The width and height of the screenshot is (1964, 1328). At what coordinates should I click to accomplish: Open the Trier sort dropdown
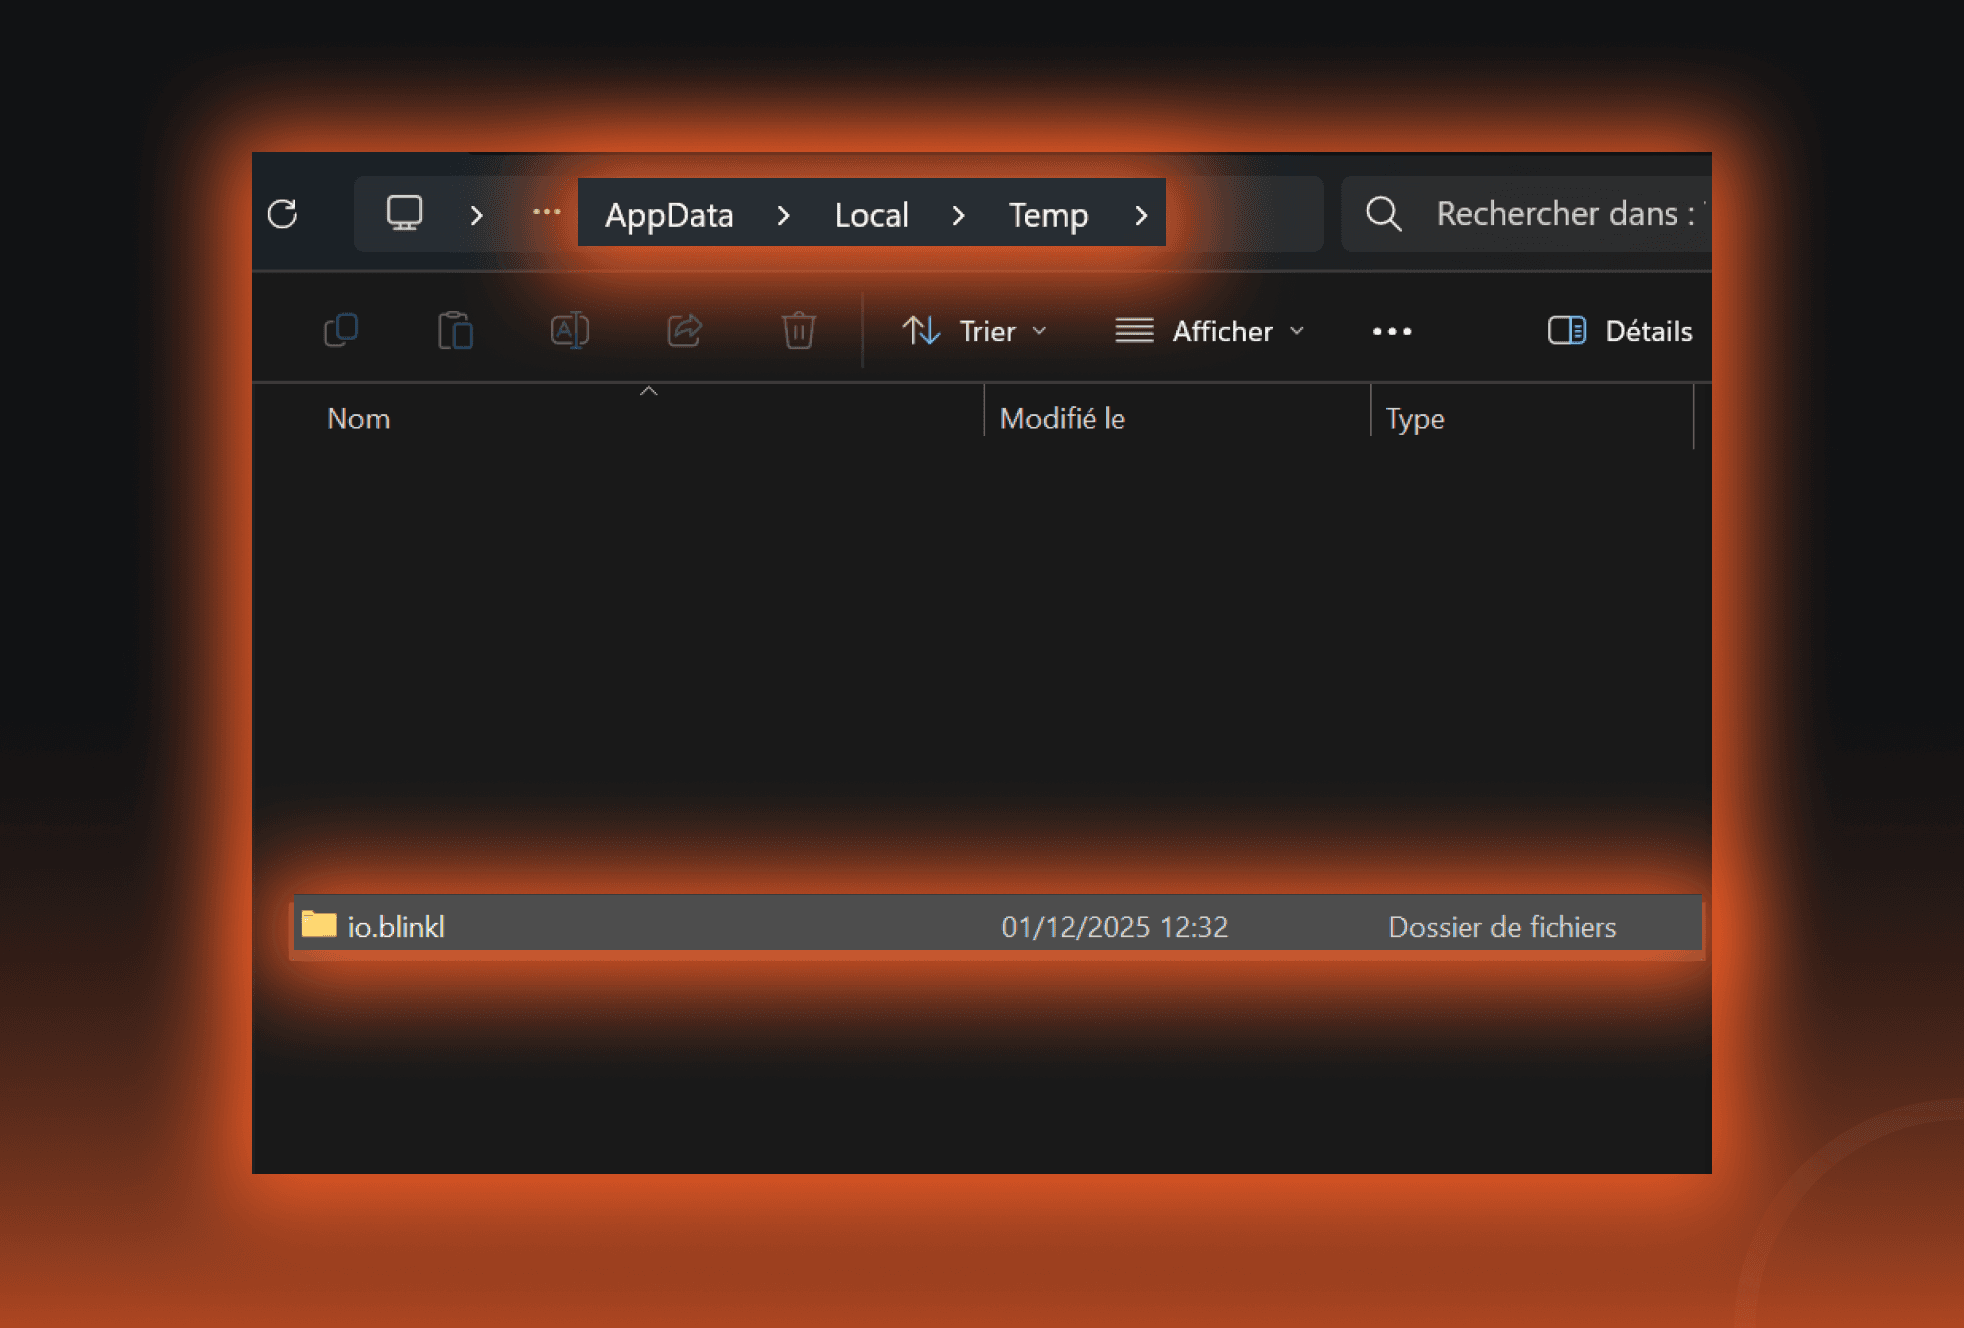(974, 331)
